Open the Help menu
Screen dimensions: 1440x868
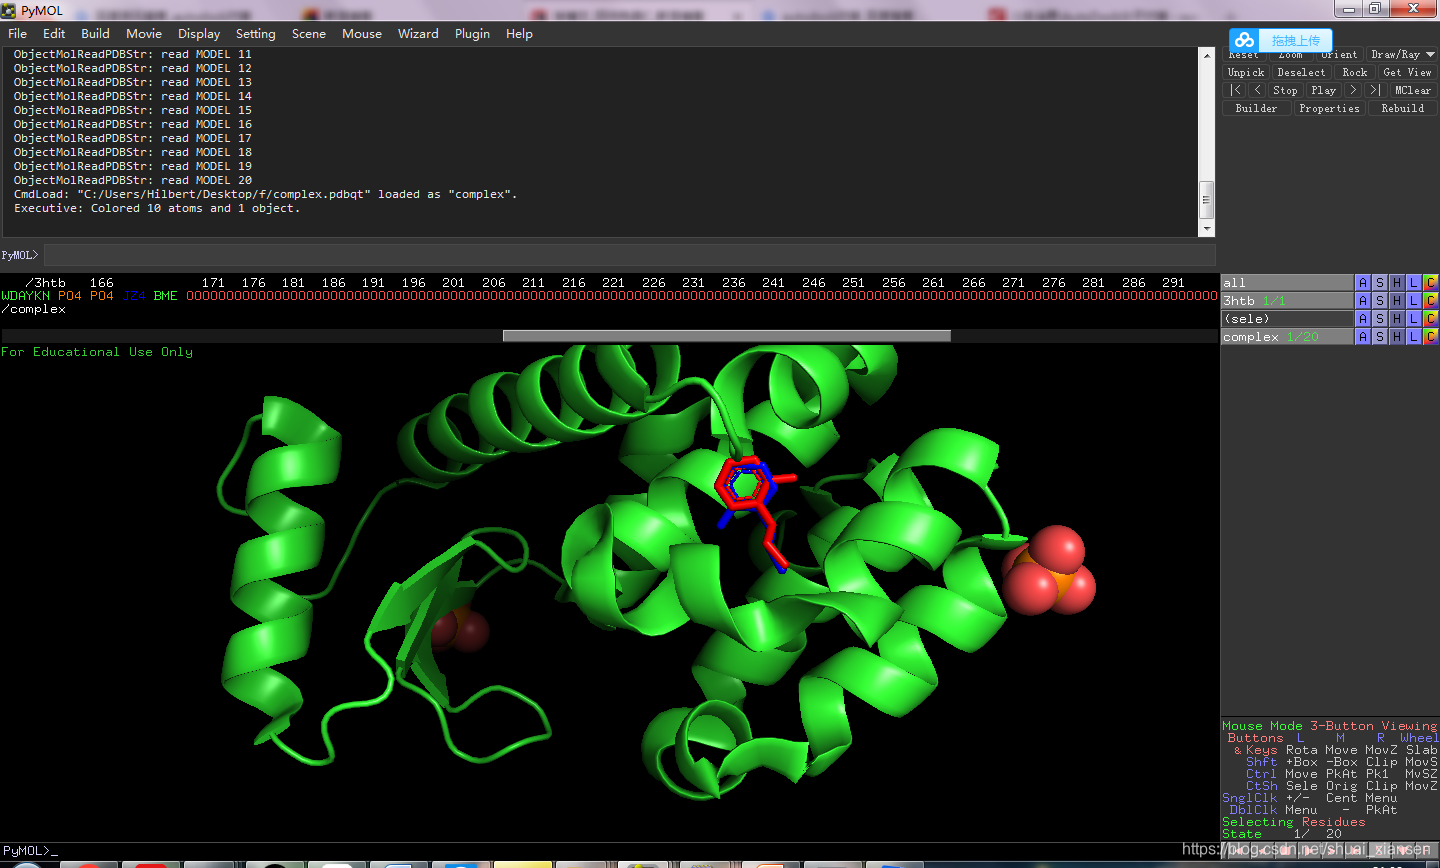pyautogui.click(x=519, y=33)
